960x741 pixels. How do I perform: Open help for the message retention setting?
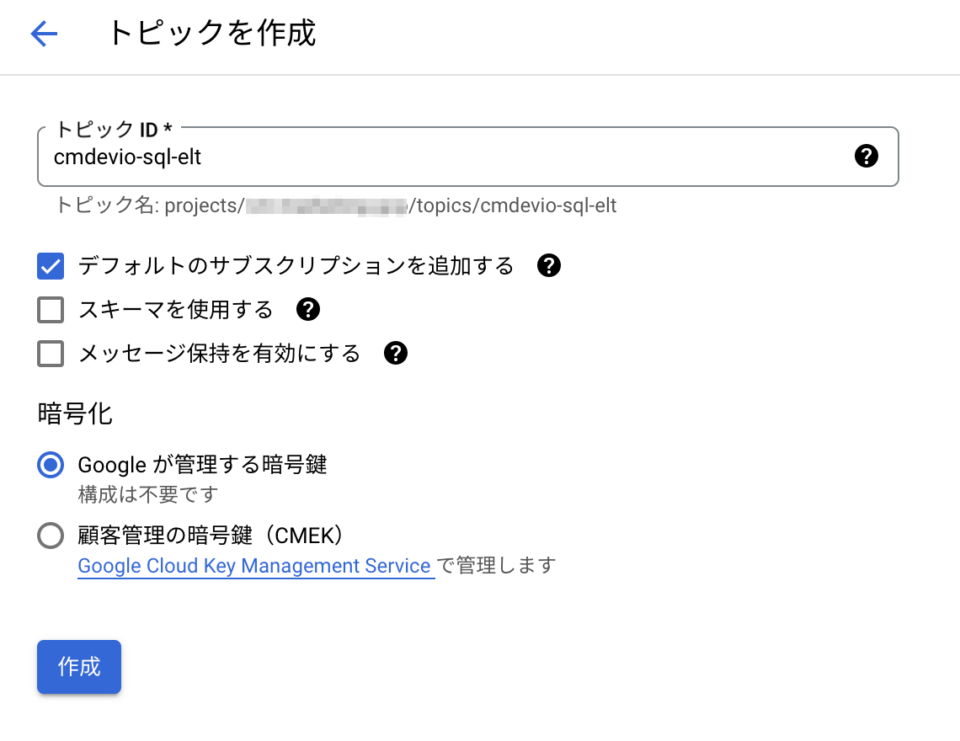(395, 353)
